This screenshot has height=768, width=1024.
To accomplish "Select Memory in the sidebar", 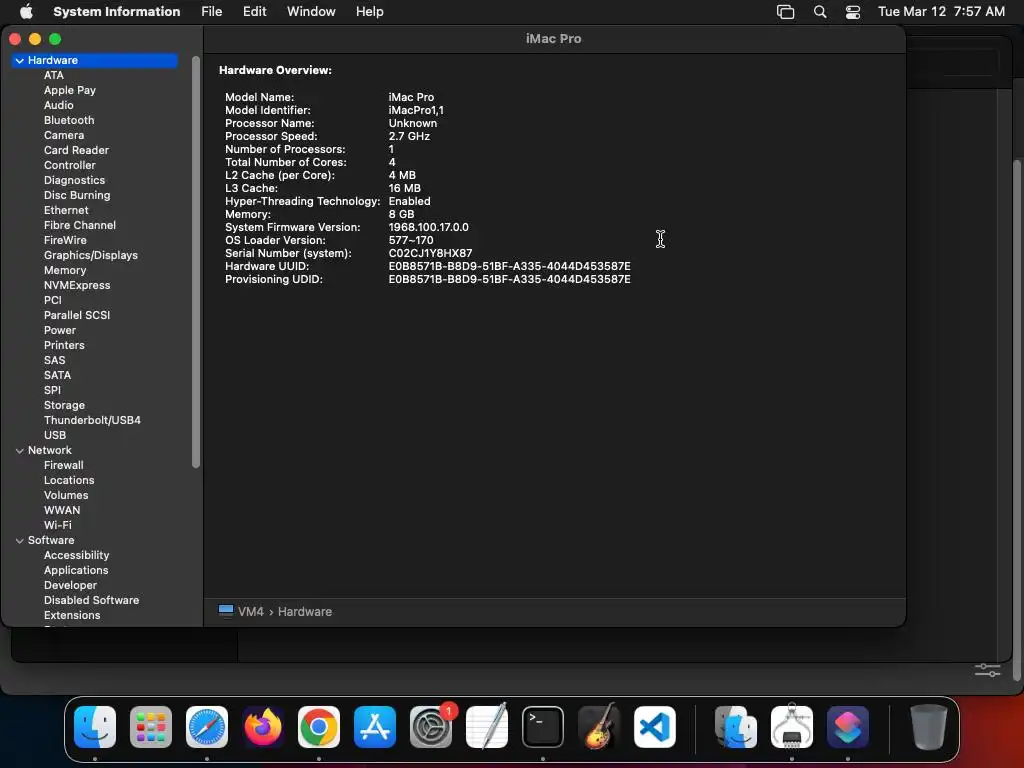I will coord(65,270).
